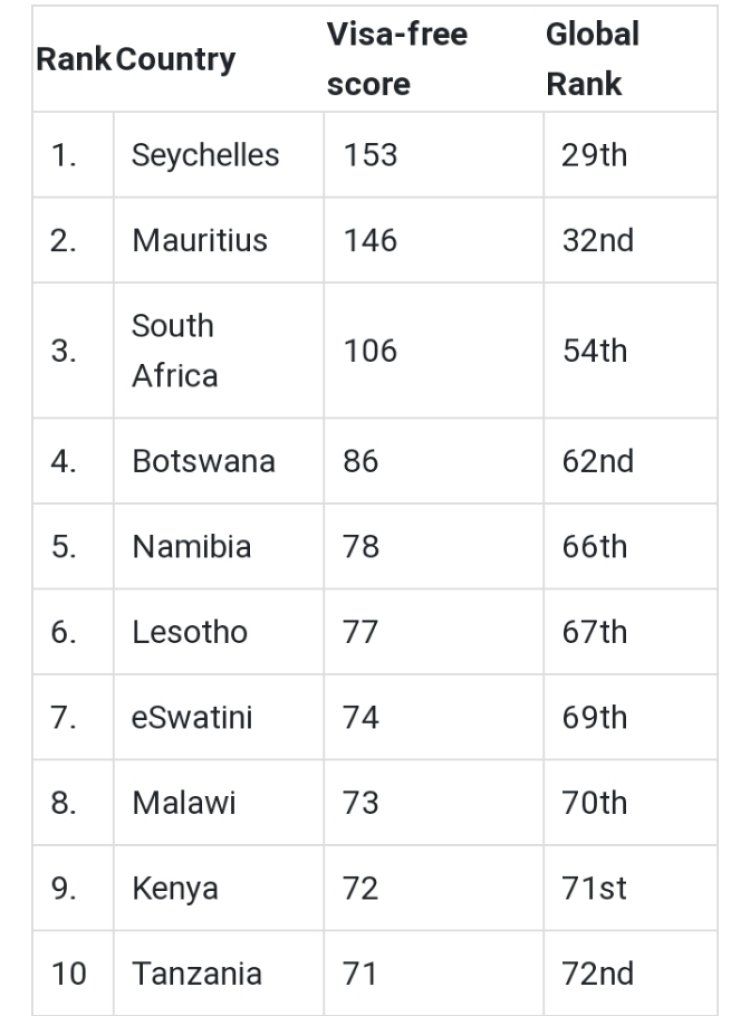The height and width of the screenshot is (1016, 750).
Task: Click the South Africa cell
Action: pyautogui.click(x=175, y=351)
